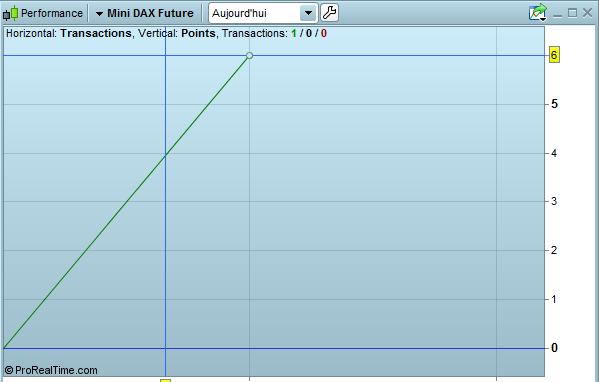
Task: Select the green curve endpoint circle marker
Action: 249,56
